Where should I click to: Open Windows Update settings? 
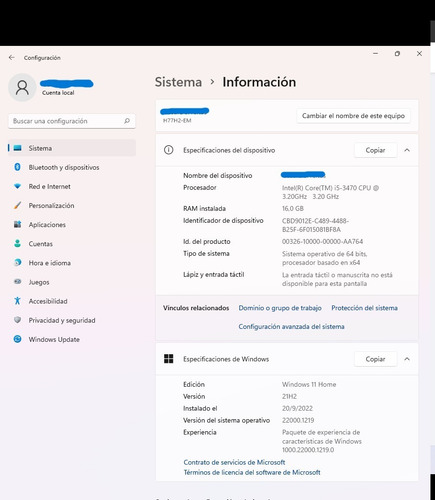(x=72, y=339)
